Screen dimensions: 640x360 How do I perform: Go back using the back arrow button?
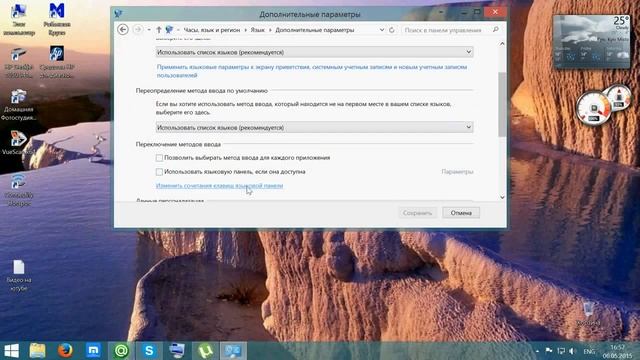123,29
